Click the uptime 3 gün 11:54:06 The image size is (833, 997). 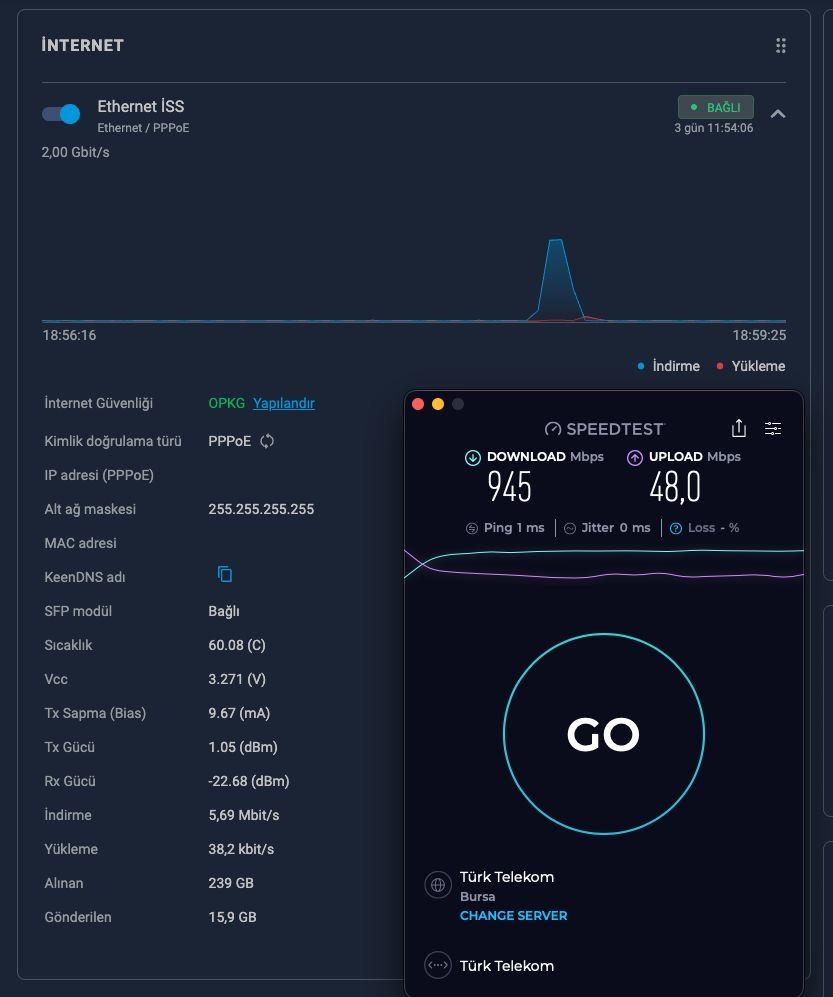[713, 128]
